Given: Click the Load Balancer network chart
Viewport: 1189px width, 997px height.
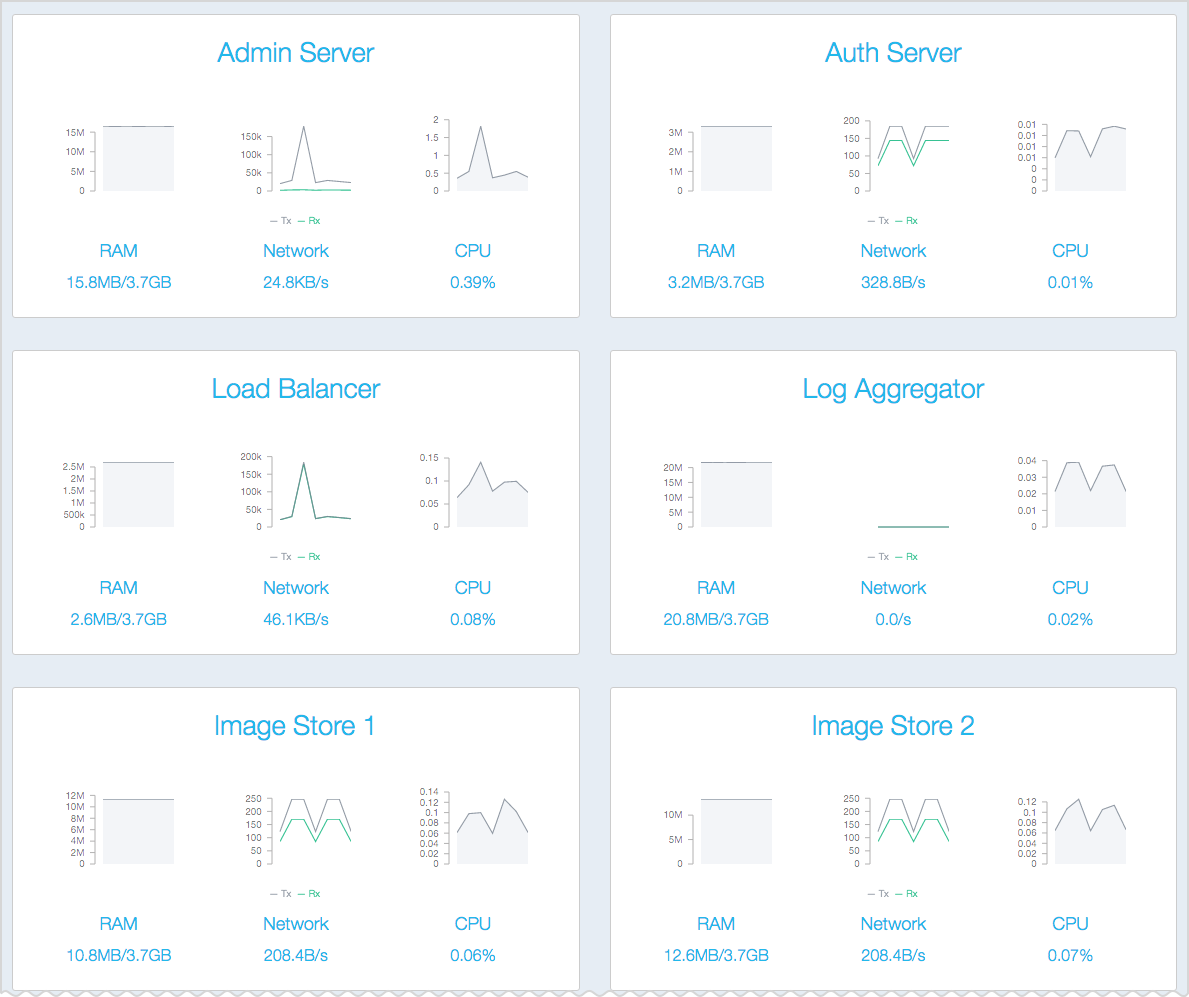Looking at the screenshot, I should coord(314,492).
